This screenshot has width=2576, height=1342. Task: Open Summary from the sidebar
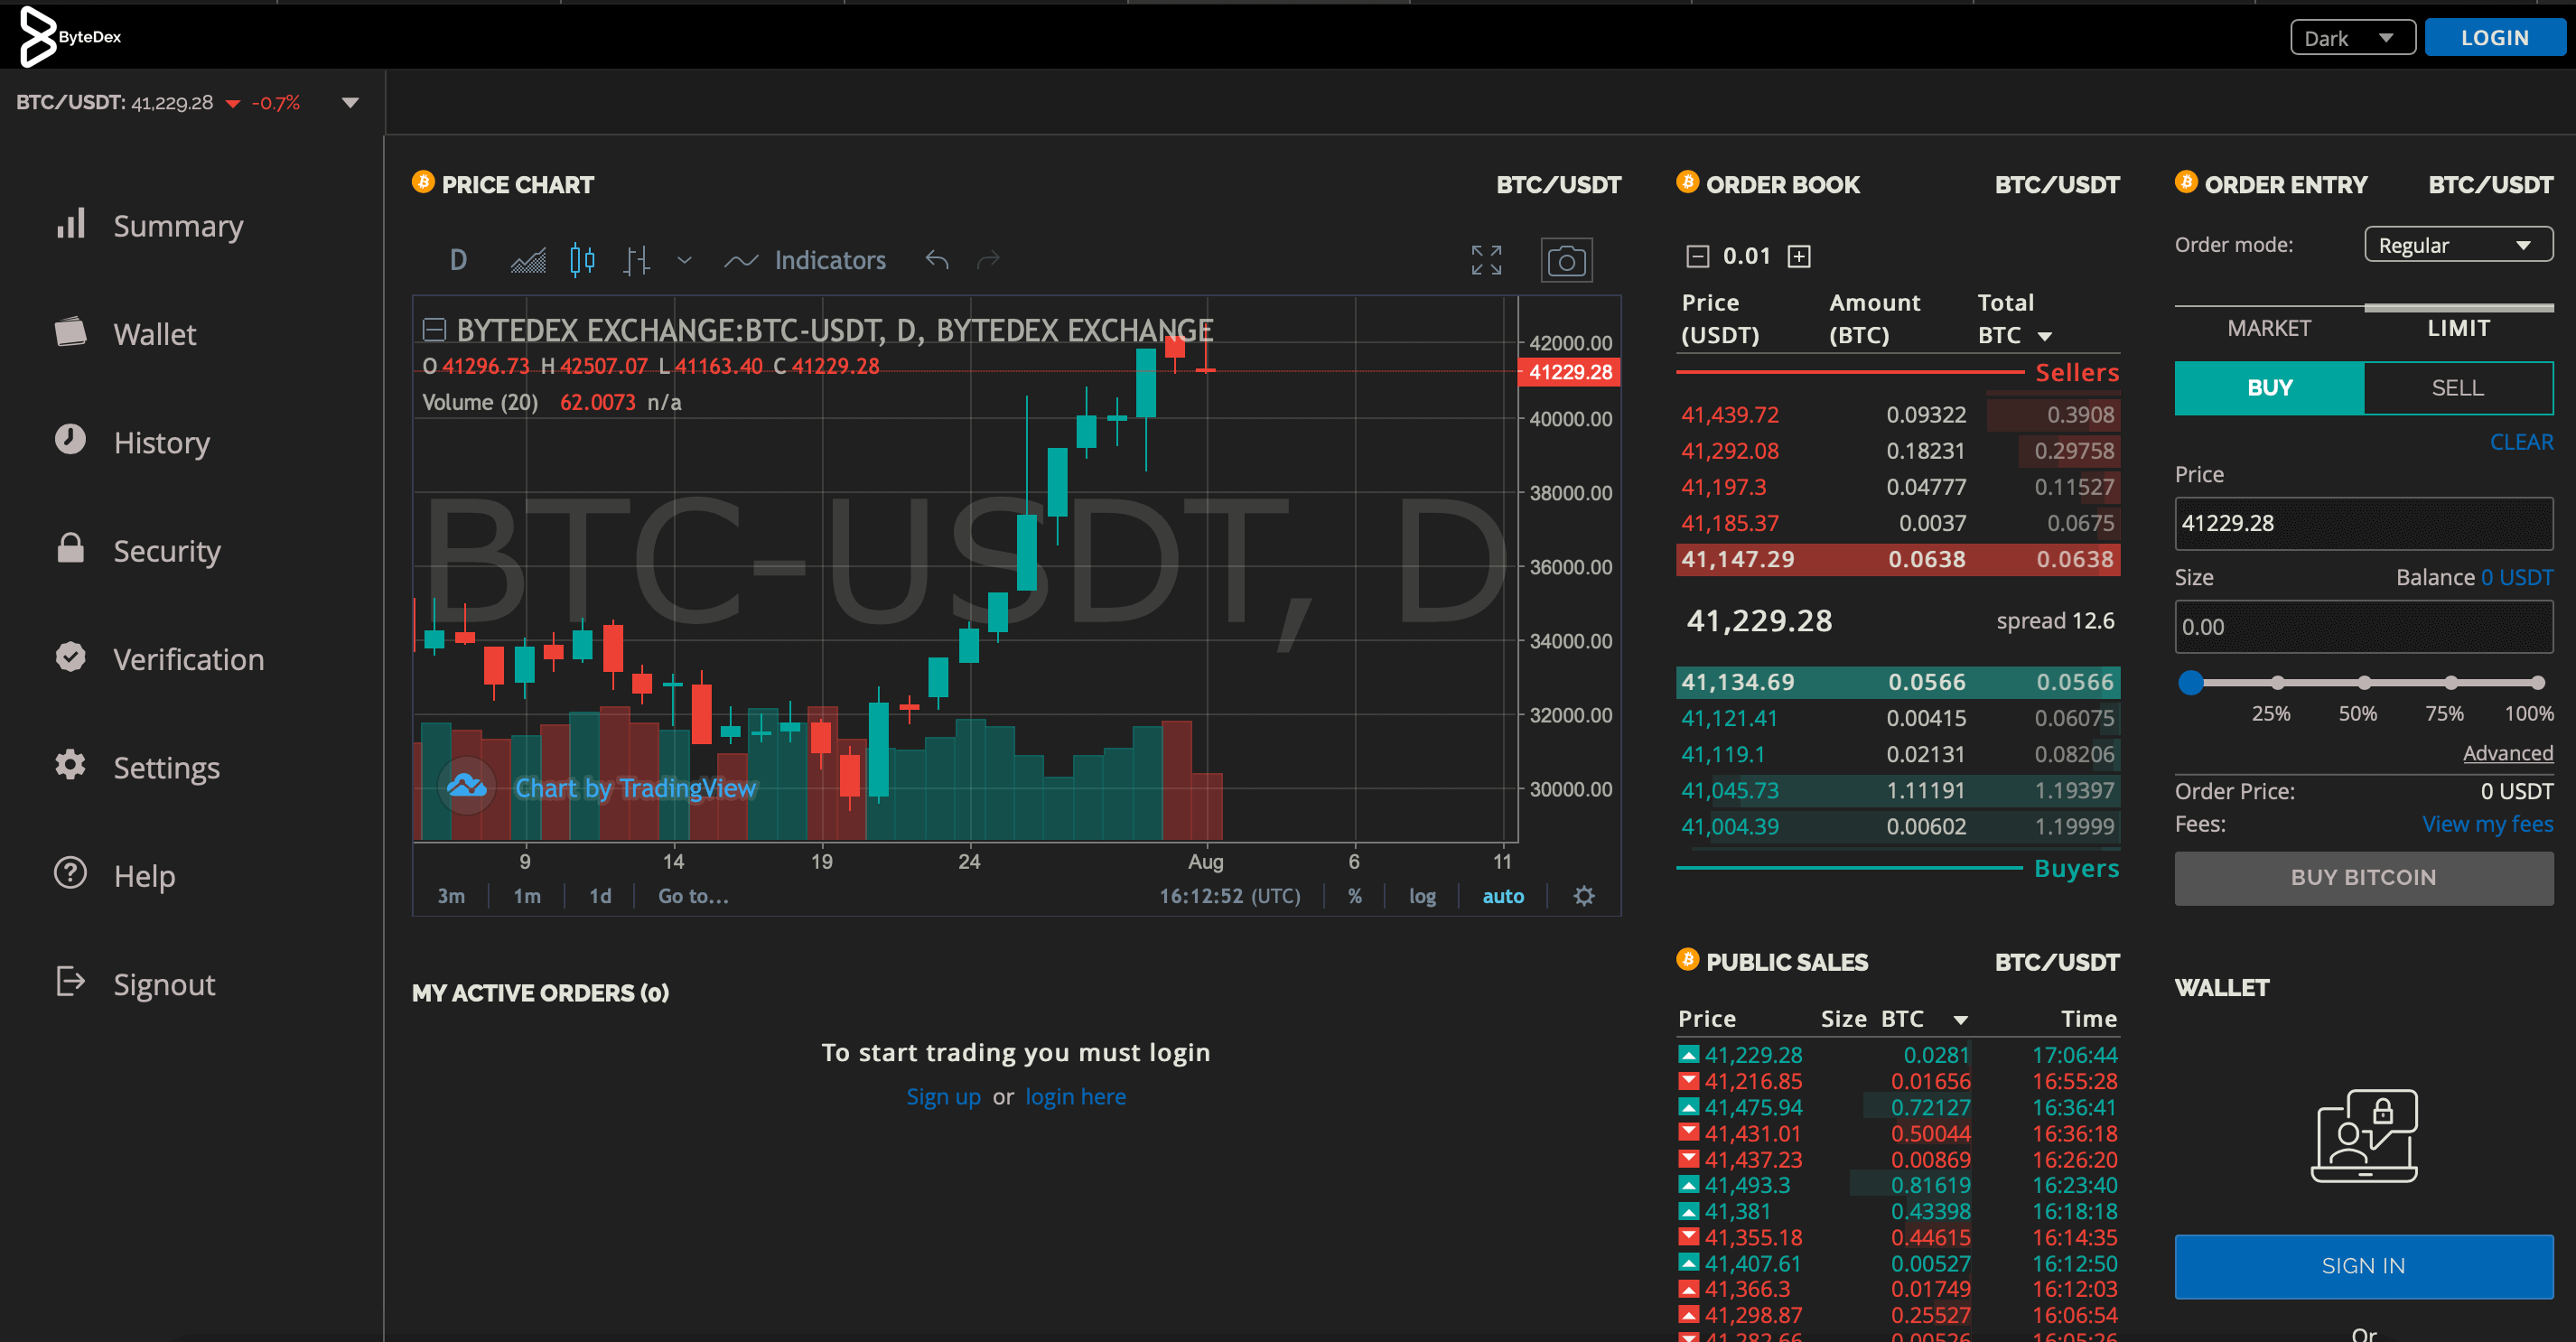point(149,226)
